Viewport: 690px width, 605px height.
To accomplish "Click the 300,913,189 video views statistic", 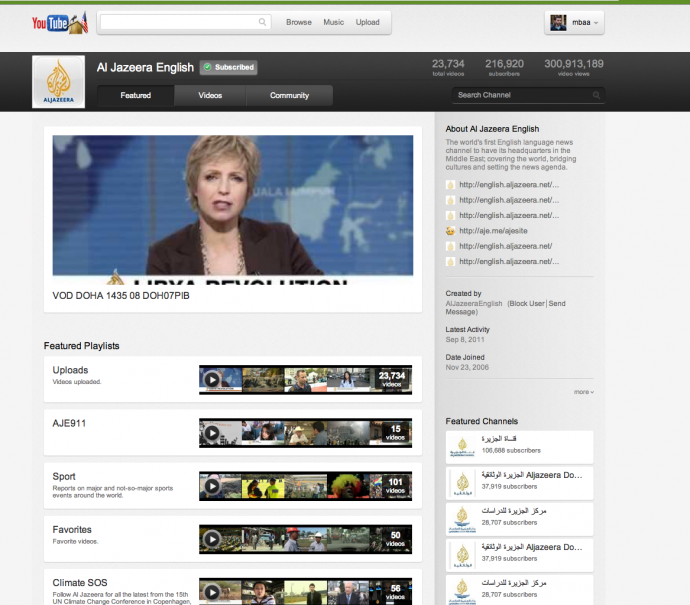I will pyautogui.click(x=574, y=67).
